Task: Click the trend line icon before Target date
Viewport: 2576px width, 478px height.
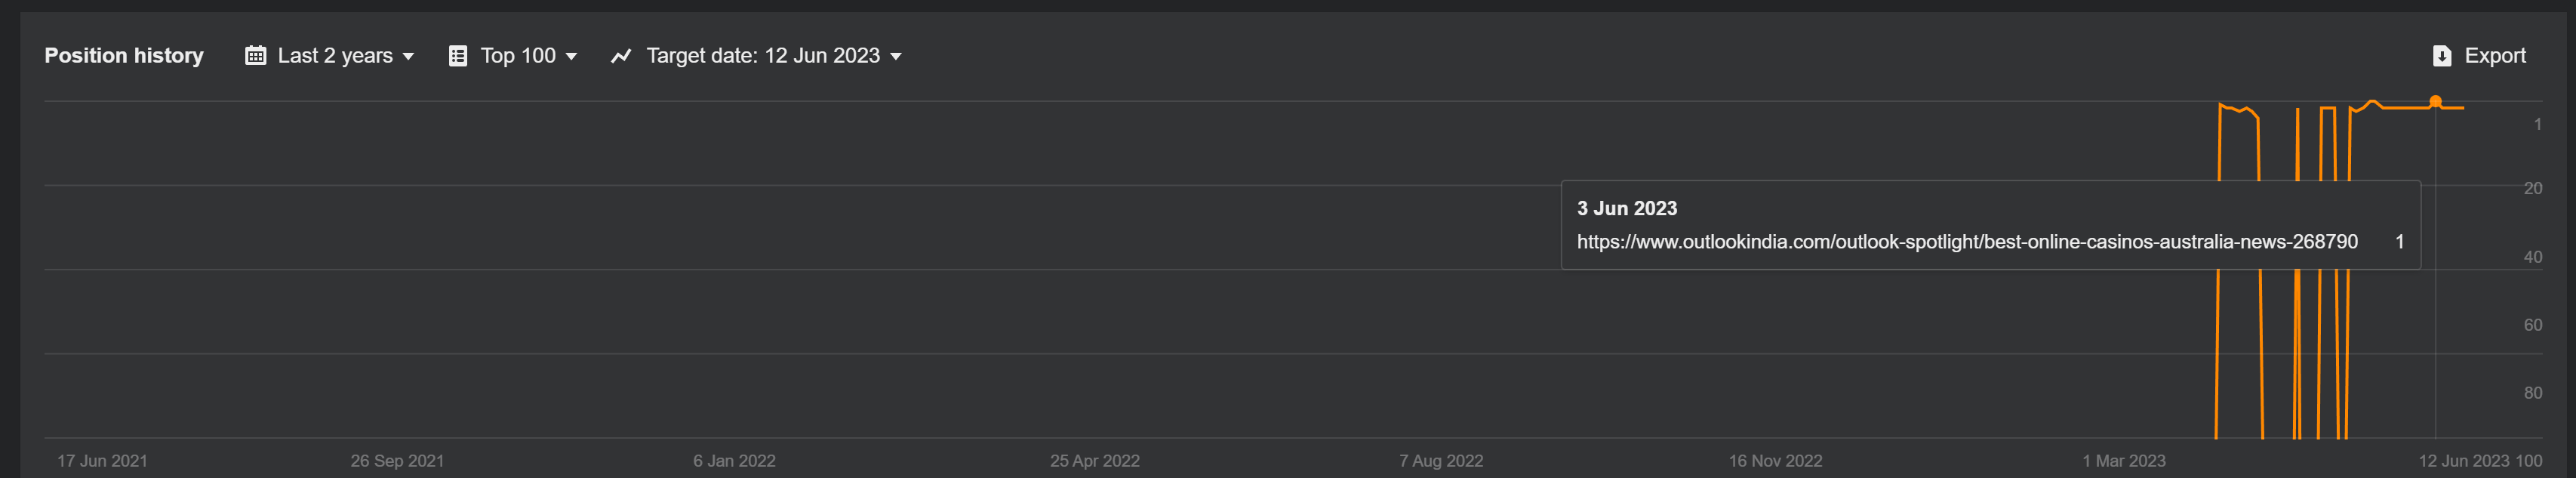Action: pyautogui.click(x=621, y=56)
